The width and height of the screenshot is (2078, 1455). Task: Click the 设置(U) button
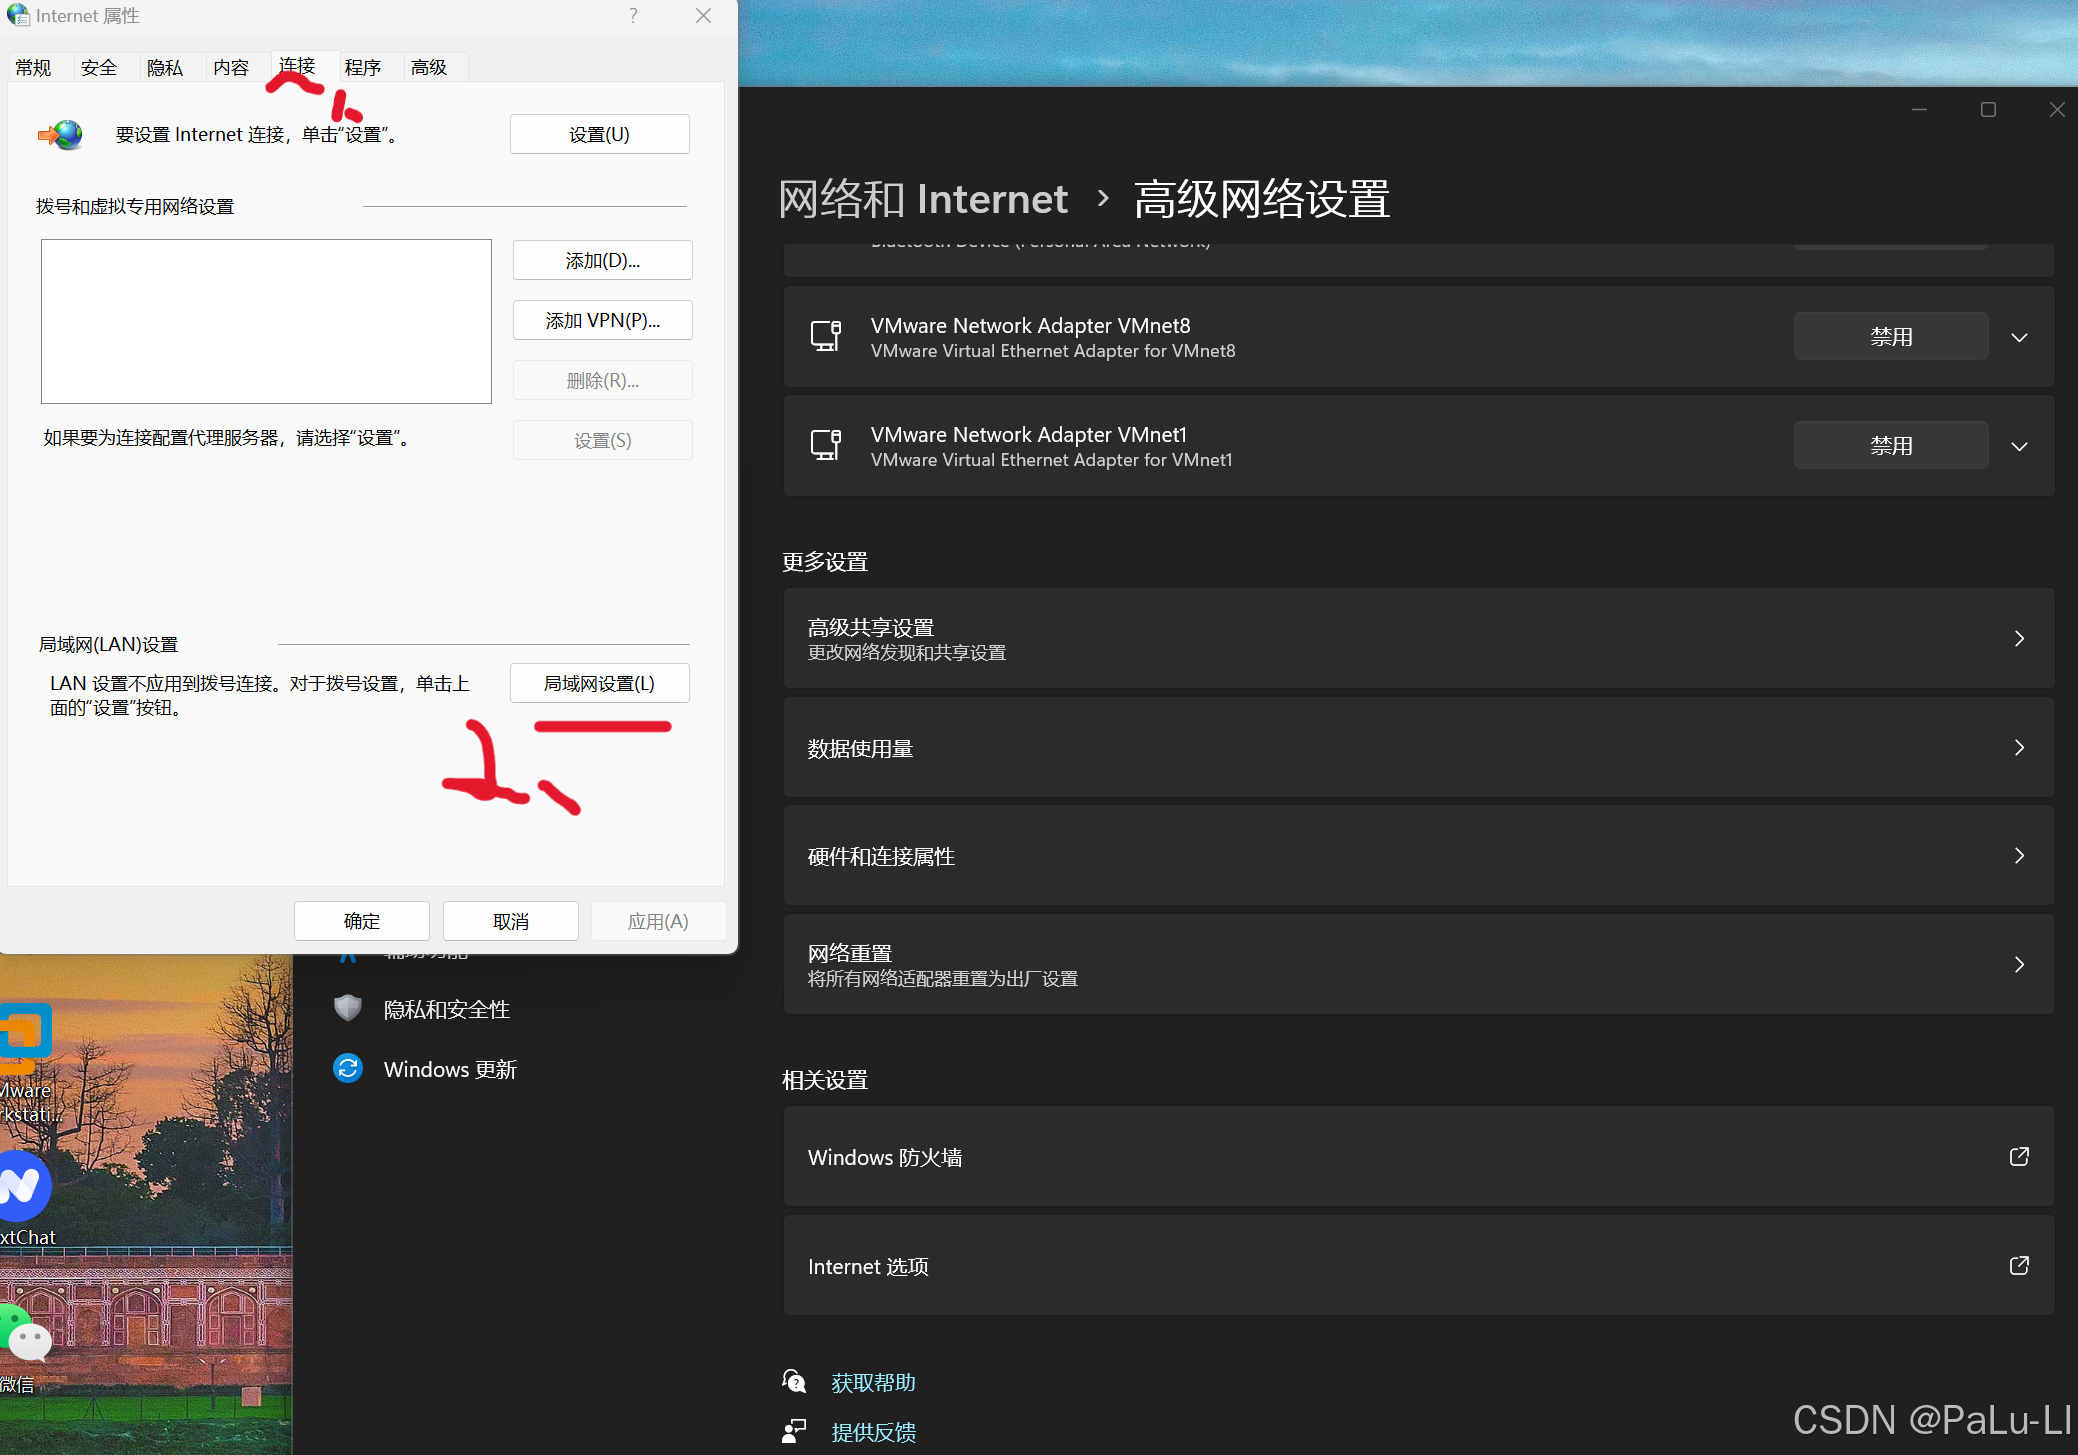click(599, 134)
